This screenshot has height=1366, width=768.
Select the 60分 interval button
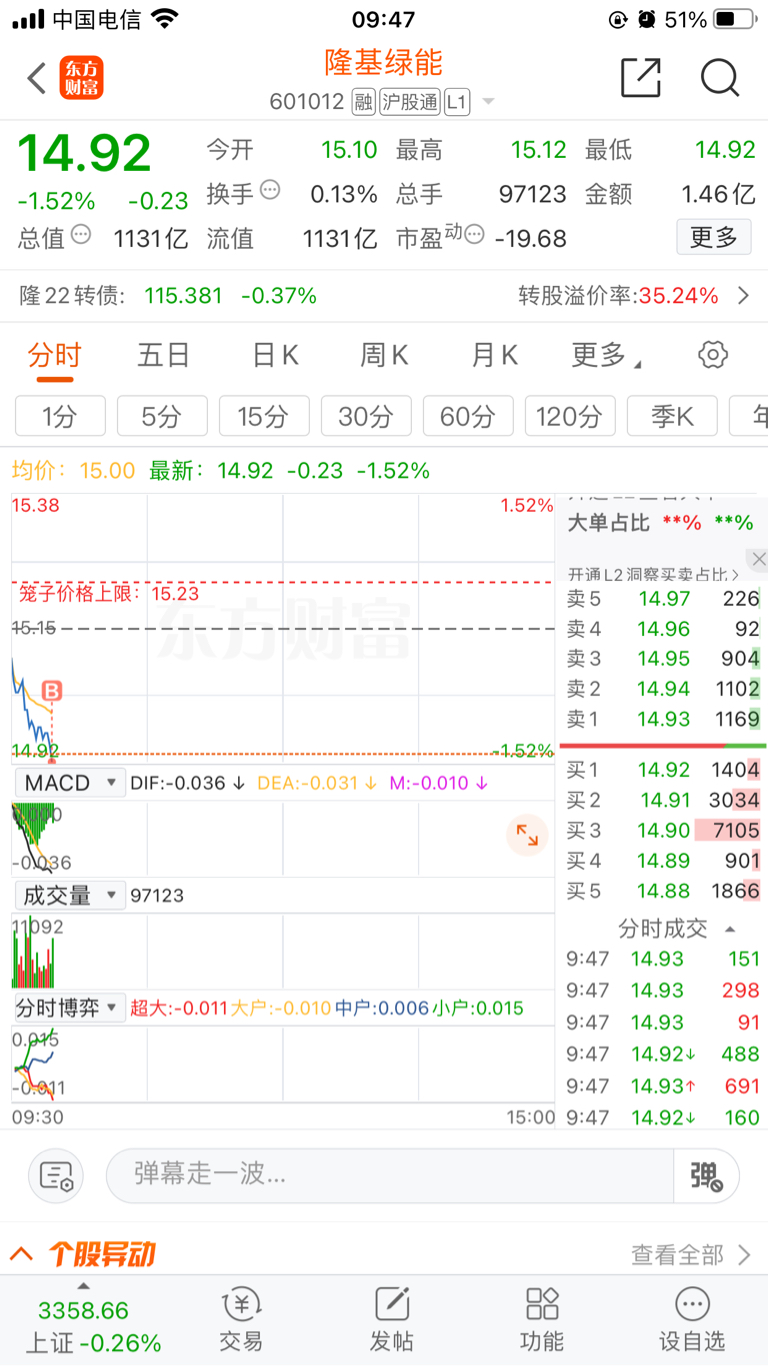tap(468, 416)
